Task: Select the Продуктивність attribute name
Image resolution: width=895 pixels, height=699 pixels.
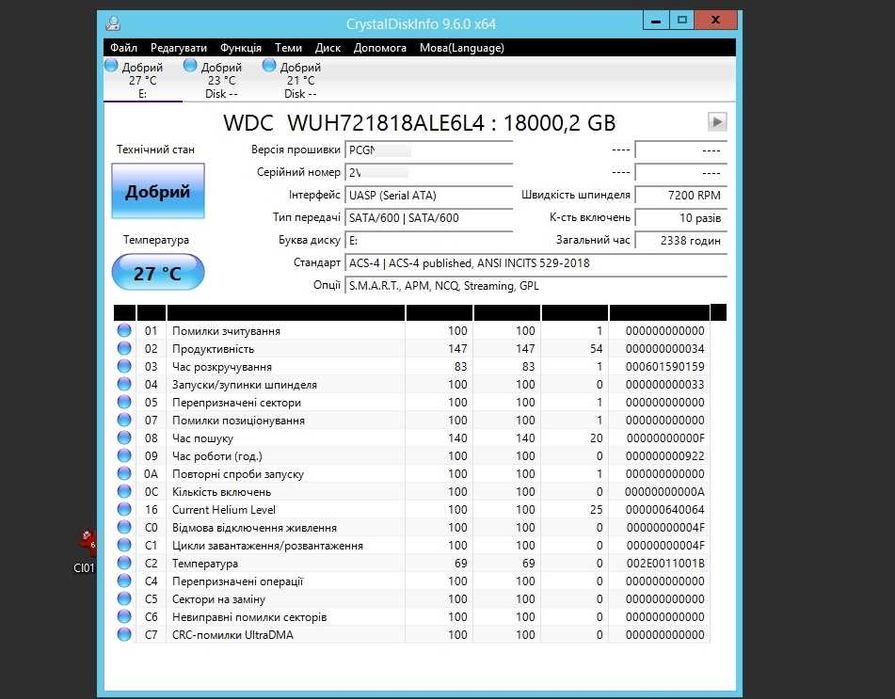Action: point(213,349)
